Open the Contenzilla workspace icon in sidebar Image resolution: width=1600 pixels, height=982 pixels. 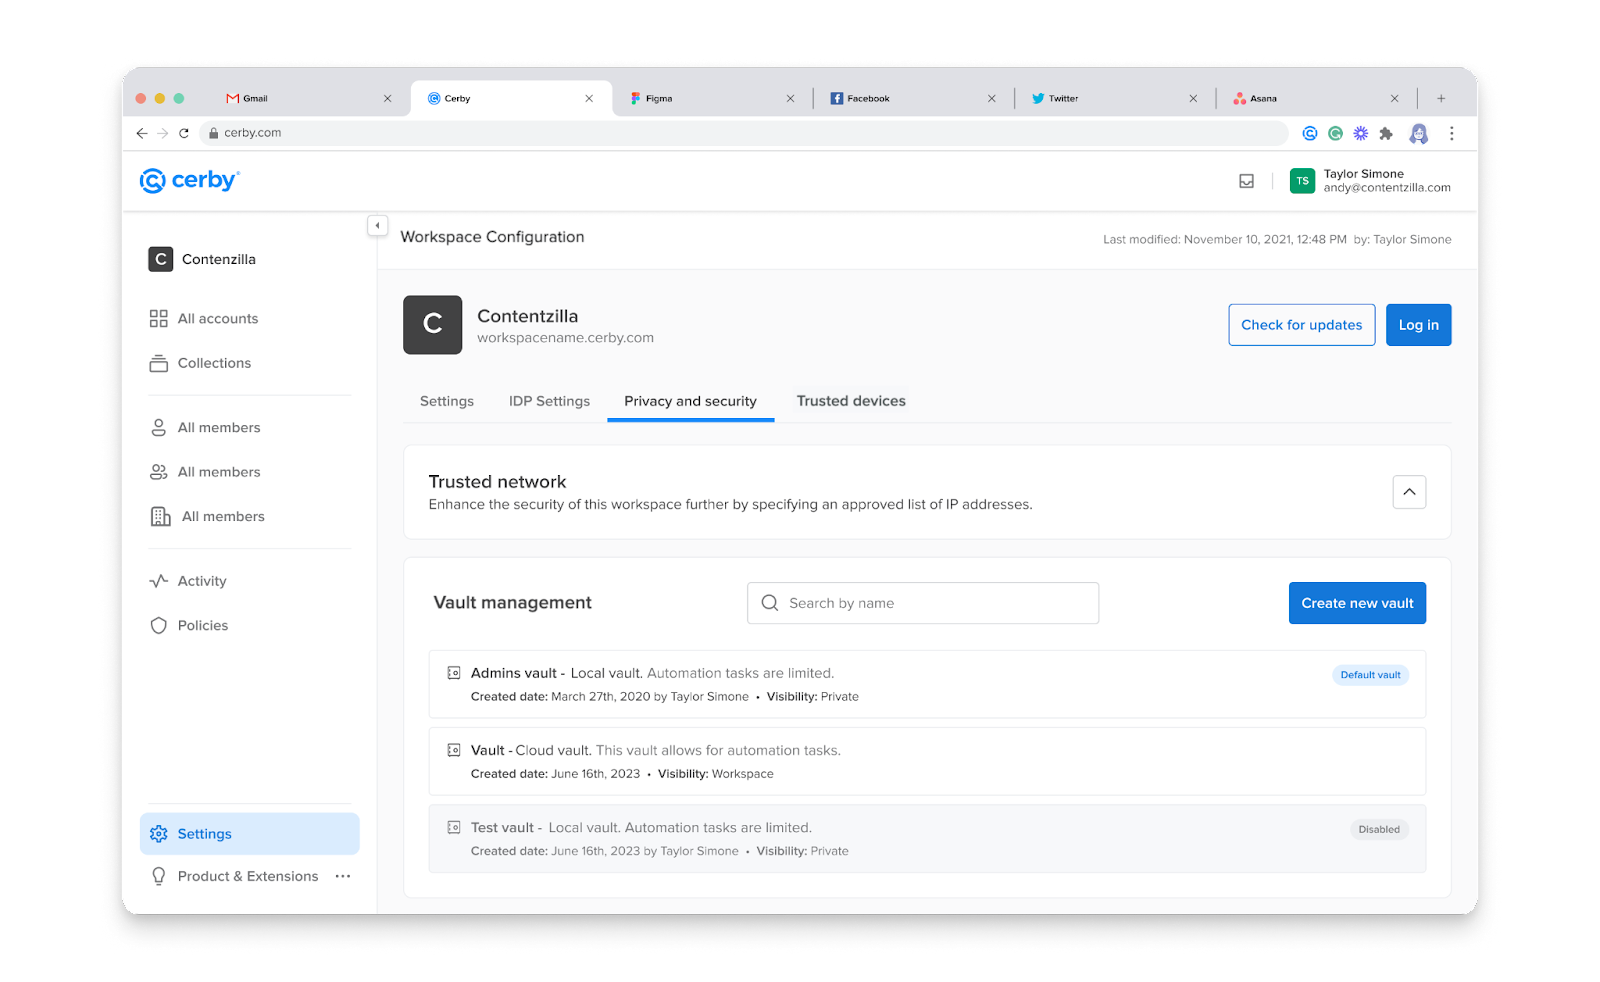(160, 259)
